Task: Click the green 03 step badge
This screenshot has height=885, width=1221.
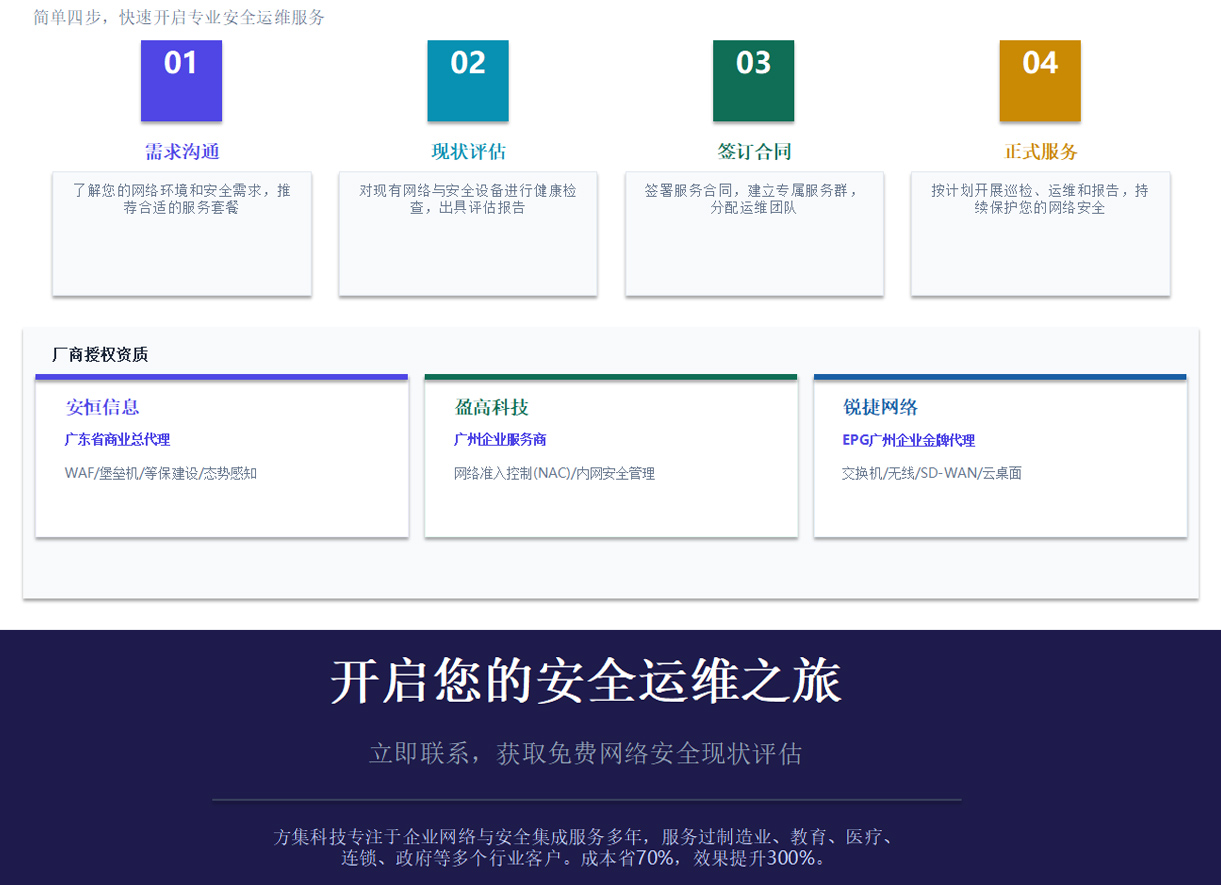Action: click(754, 81)
